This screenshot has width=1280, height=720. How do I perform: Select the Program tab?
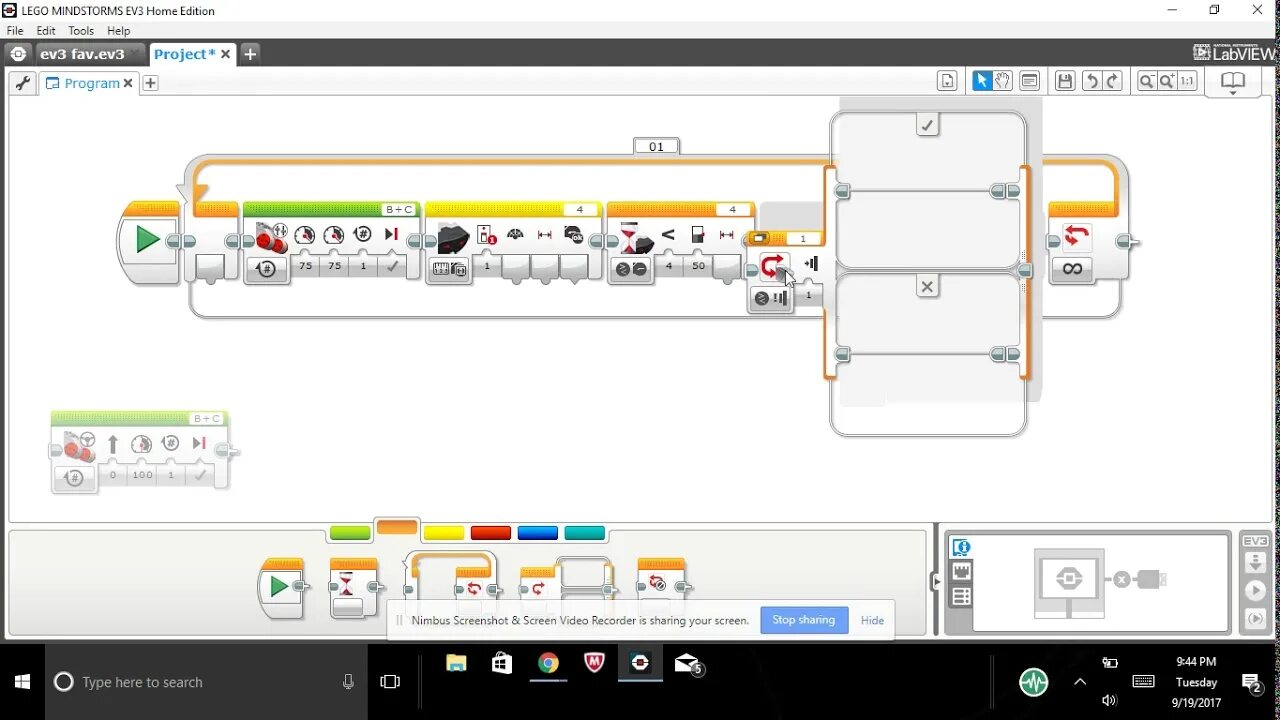point(91,83)
